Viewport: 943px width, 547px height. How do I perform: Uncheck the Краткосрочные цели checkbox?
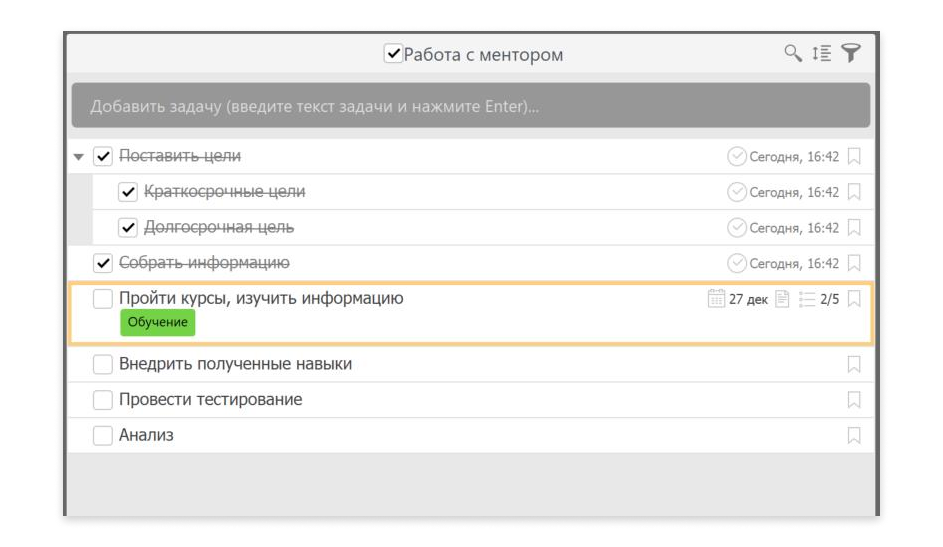coord(127,192)
